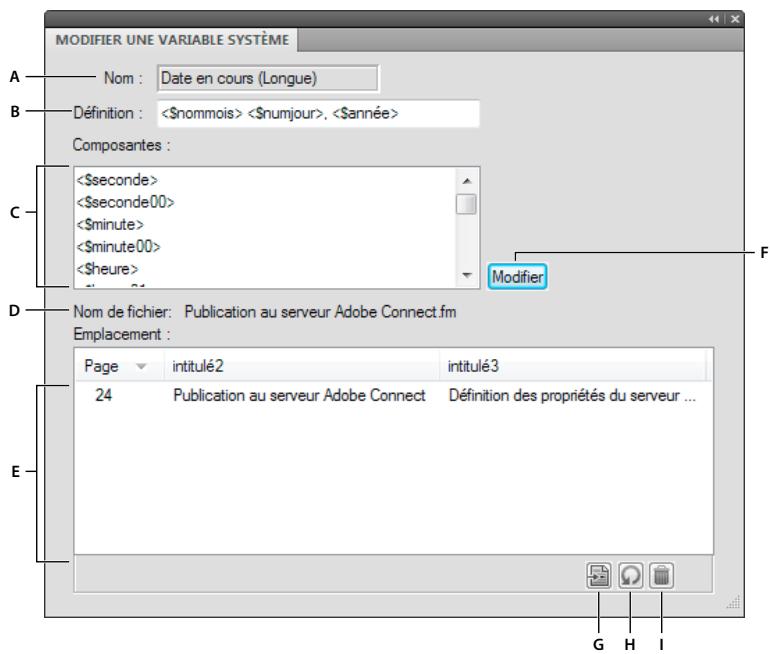
Task: Close the system variable panel
Action: (x=735, y=19)
